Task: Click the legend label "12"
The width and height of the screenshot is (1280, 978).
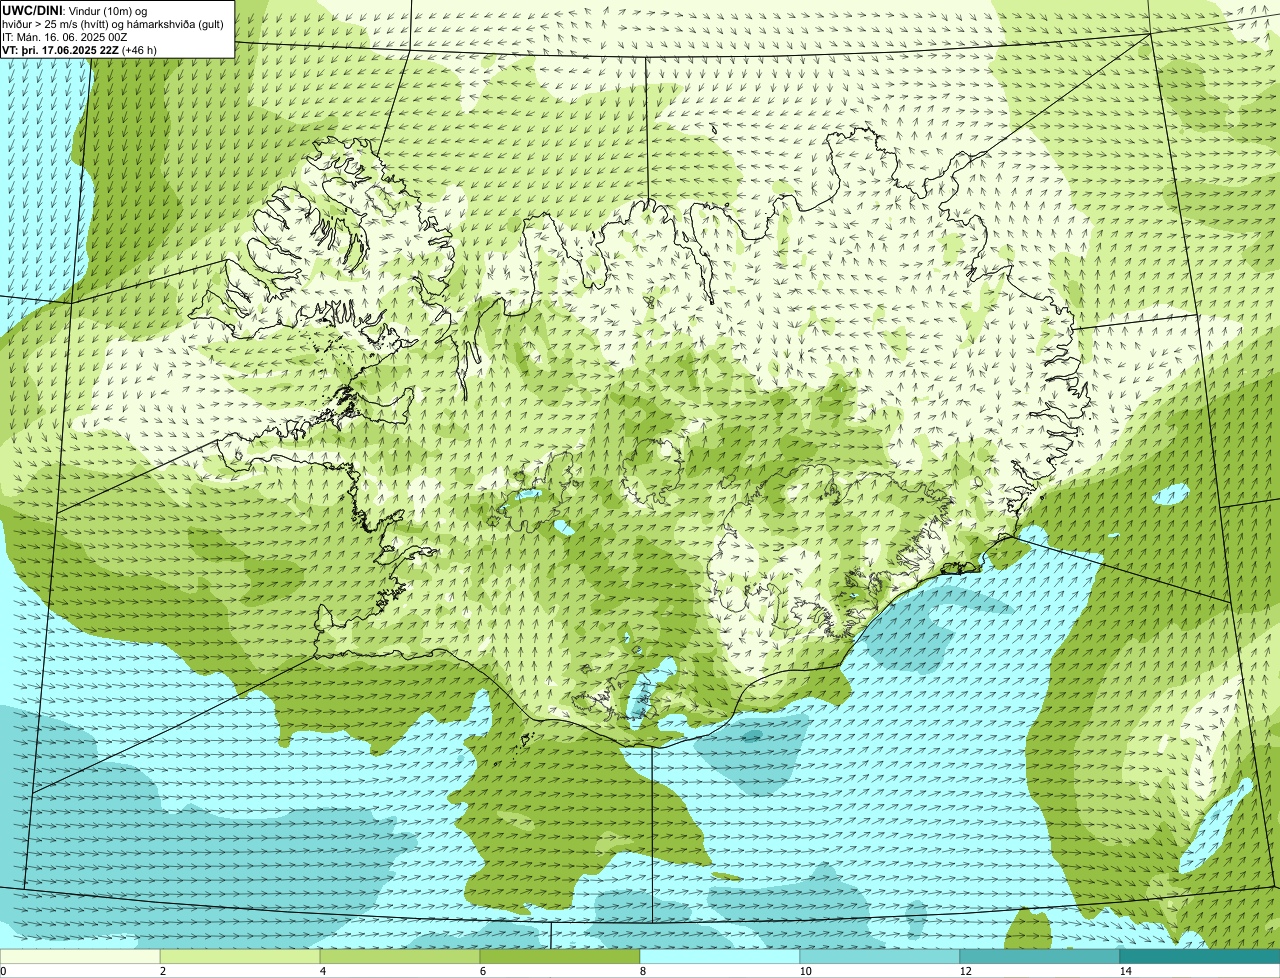Action: pyautogui.click(x=965, y=971)
